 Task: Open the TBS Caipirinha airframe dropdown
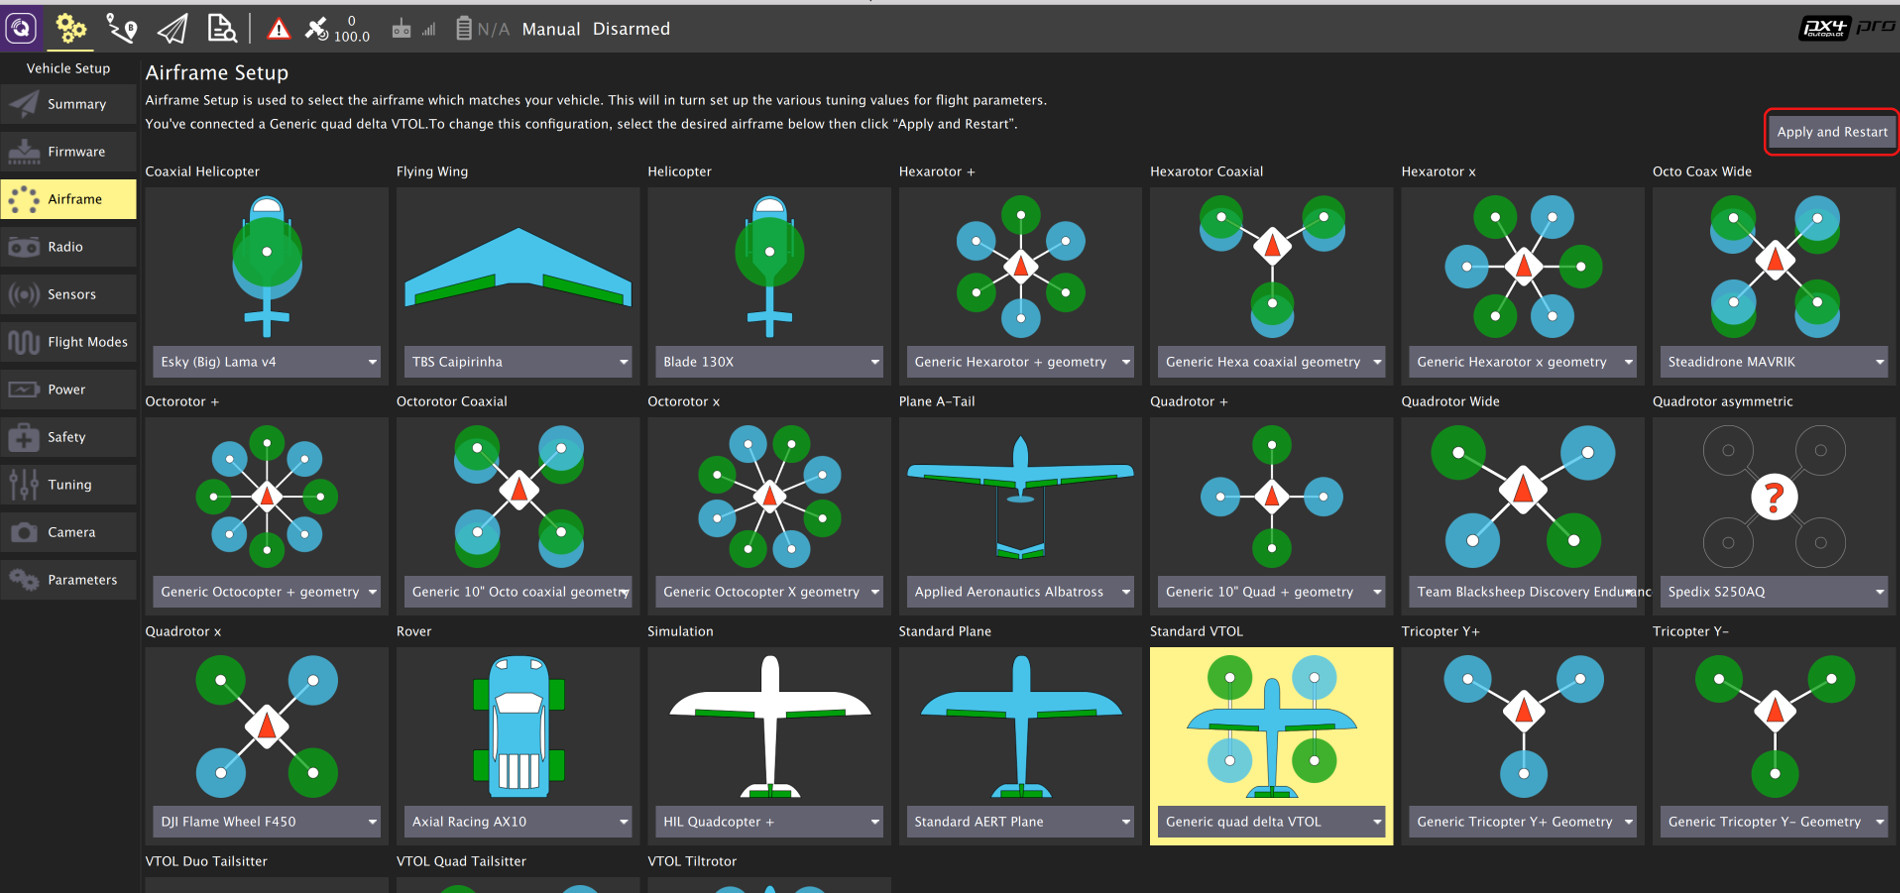click(x=518, y=362)
